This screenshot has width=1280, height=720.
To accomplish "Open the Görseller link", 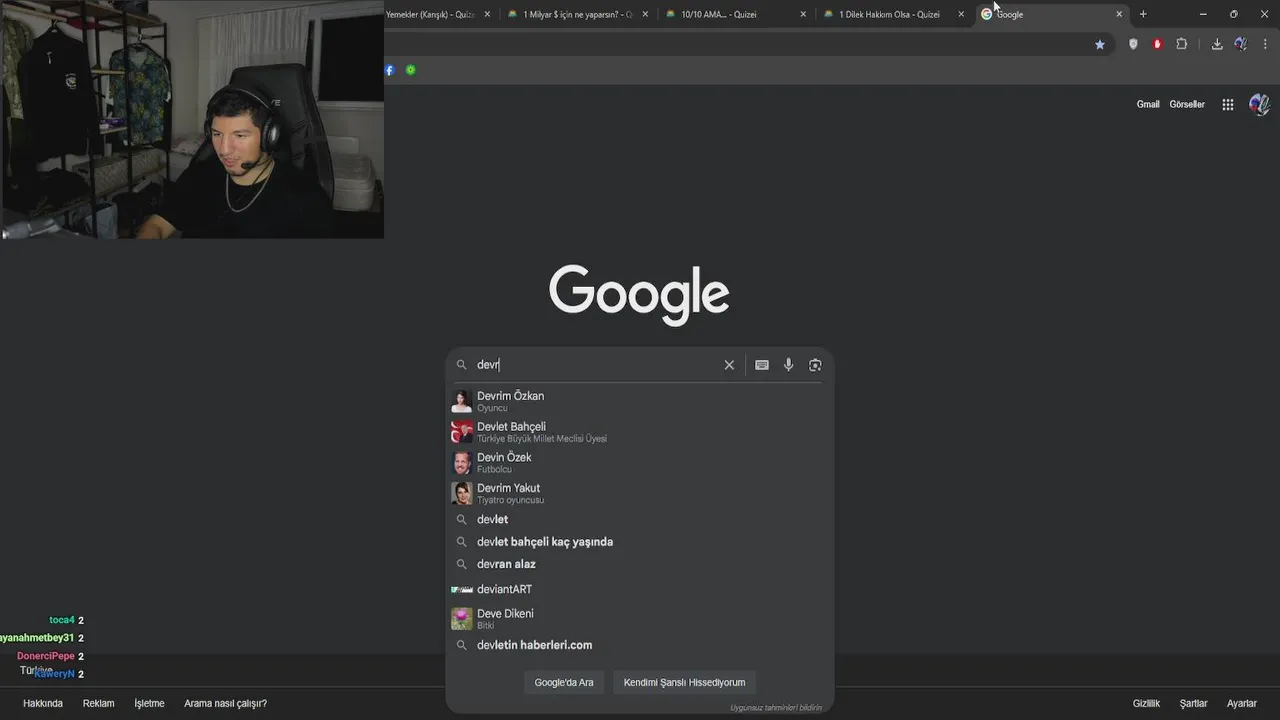I will click(1187, 104).
